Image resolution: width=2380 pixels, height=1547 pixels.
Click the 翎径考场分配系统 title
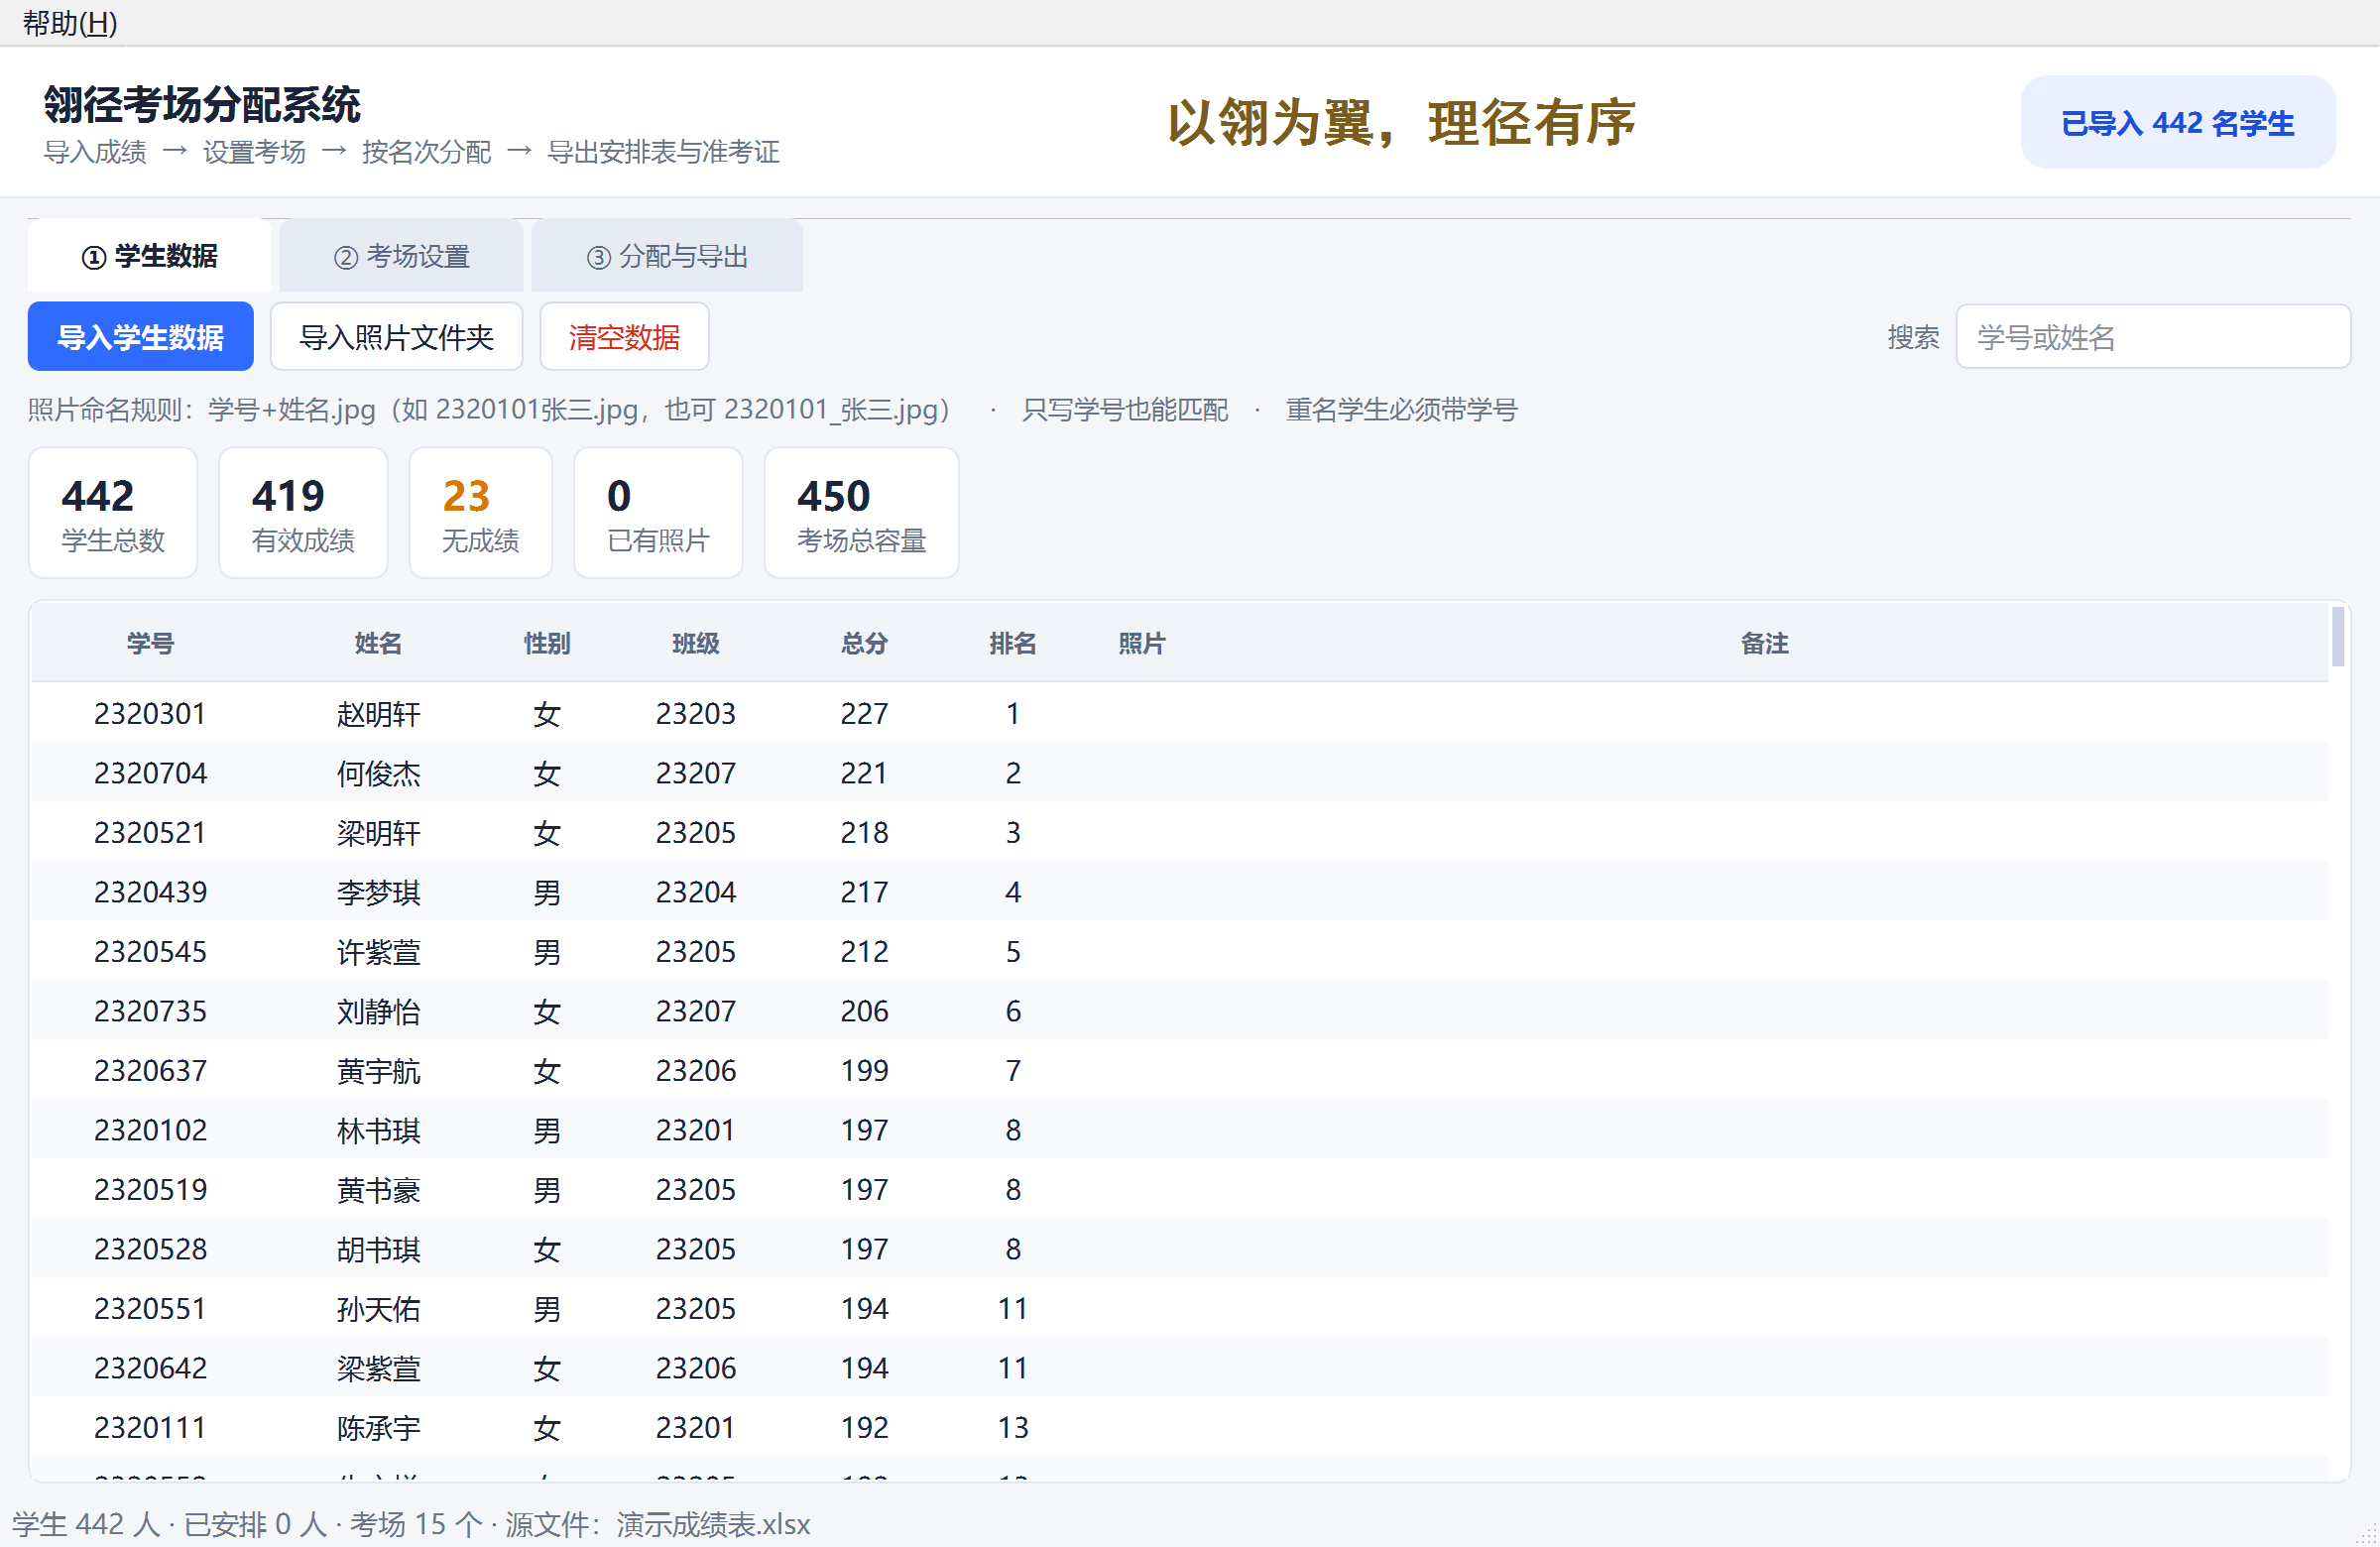click(x=202, y=105)
